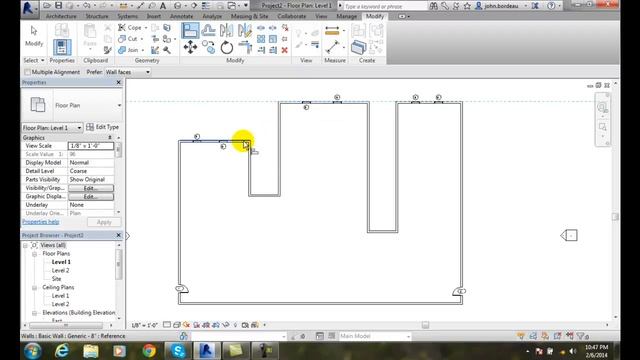Click Edit button for Graphic Display
The width and height of the screenshot is (640, 360).
[x=91, y=197]
